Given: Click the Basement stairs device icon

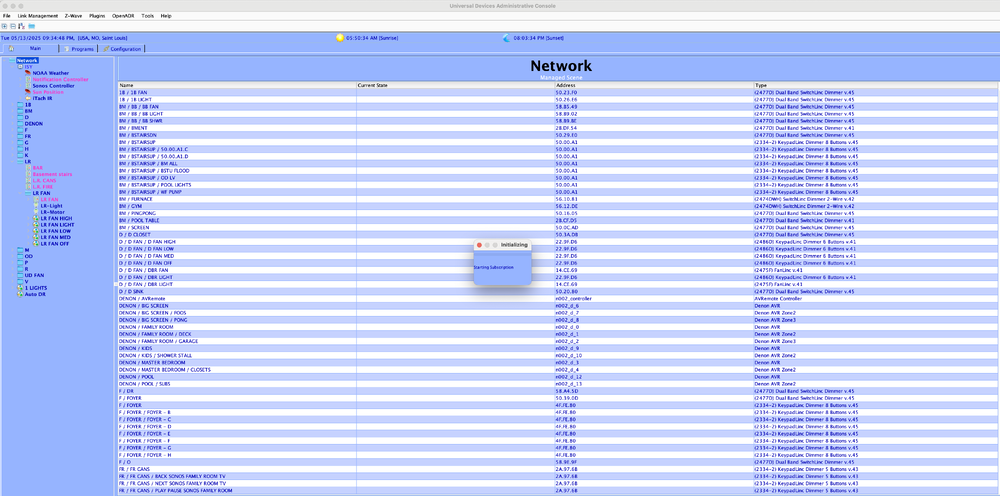Looking at the screenshot, I should click(27, 174).
